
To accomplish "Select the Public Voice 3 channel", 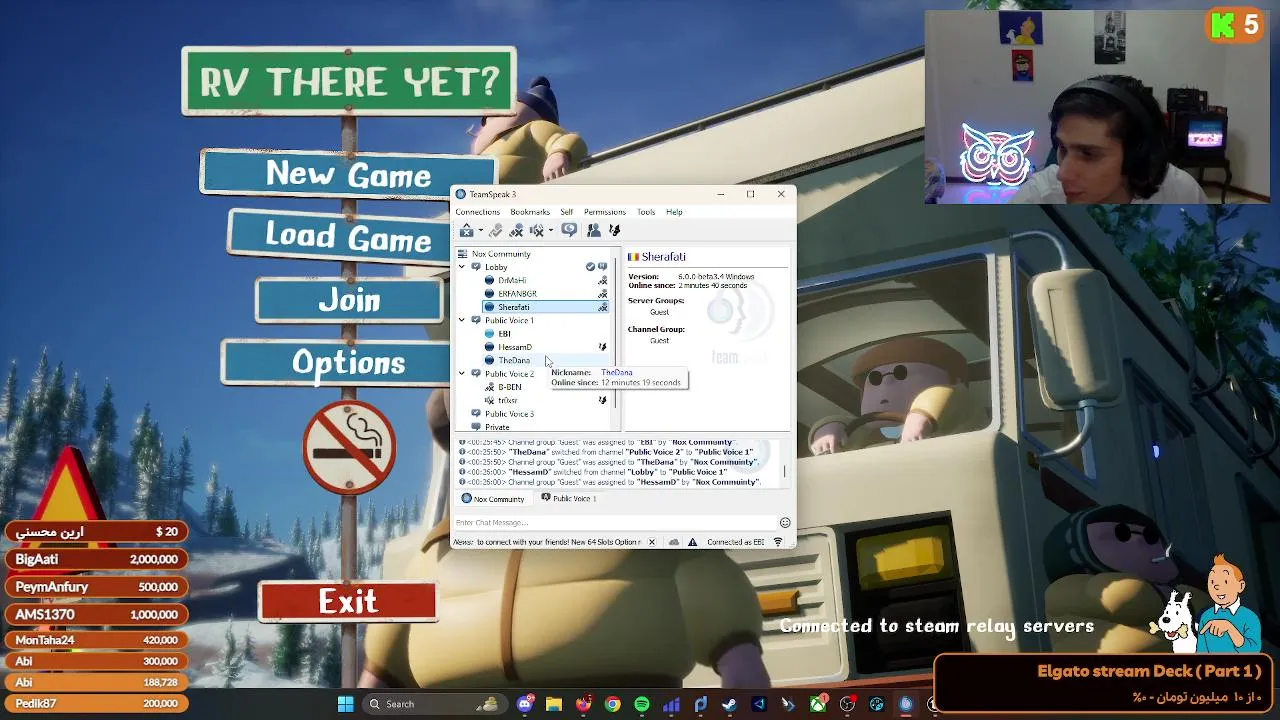I will [509, 414].
